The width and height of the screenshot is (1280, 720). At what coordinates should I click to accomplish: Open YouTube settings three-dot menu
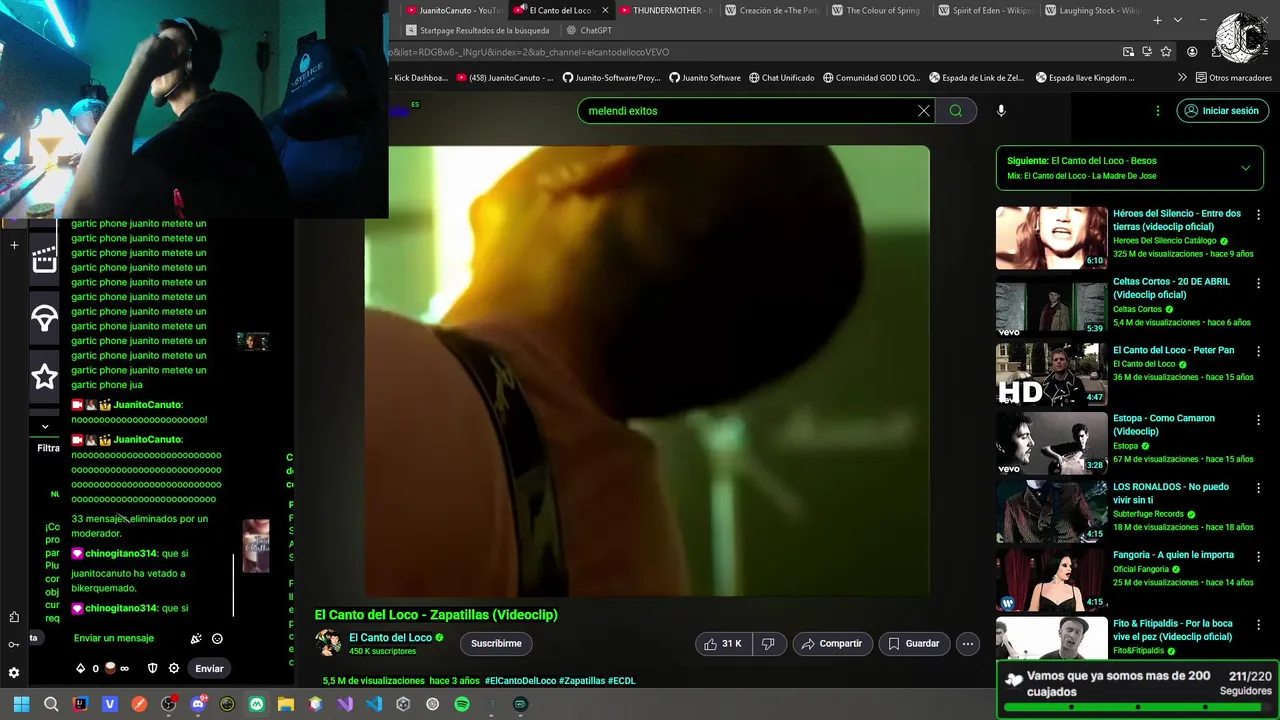[1158, 111]
